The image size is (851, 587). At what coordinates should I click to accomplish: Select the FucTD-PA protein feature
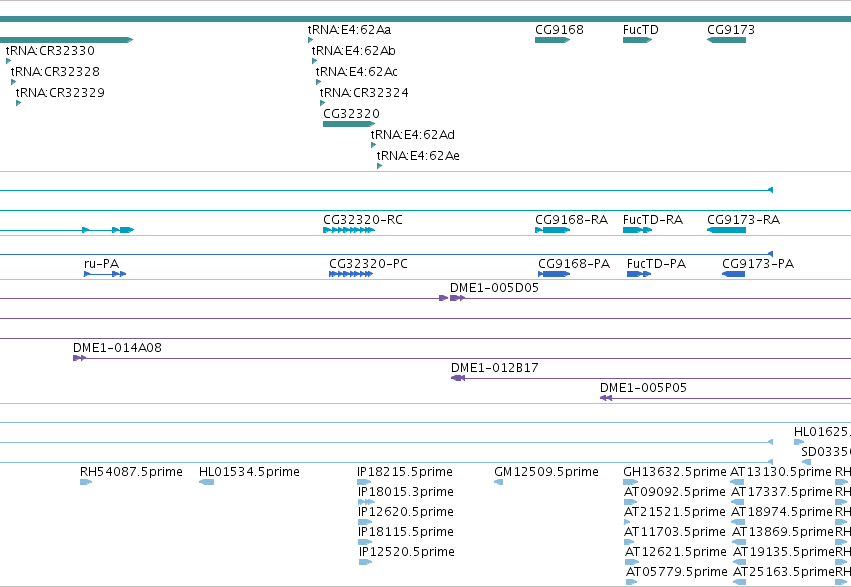[639, 274]
